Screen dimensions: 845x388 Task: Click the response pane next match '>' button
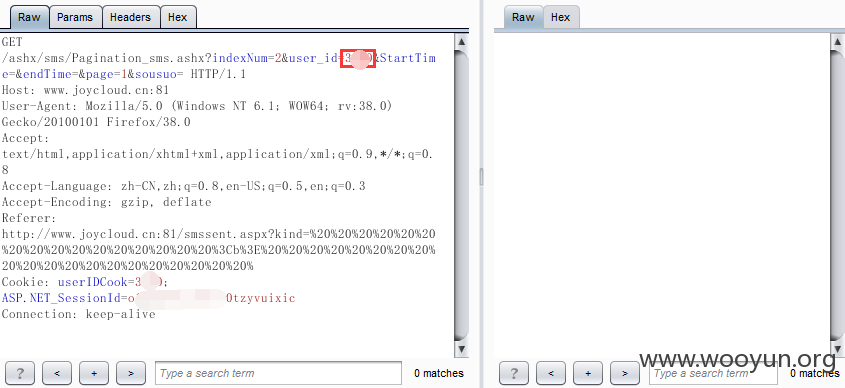pyautogui.click(x=625, y=373)
